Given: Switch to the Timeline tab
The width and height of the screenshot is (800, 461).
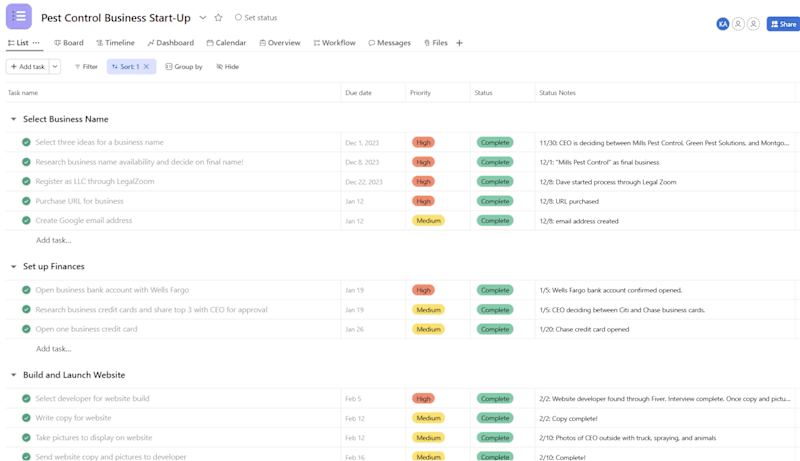Looking at the screenshot, I should pos(116,43).
